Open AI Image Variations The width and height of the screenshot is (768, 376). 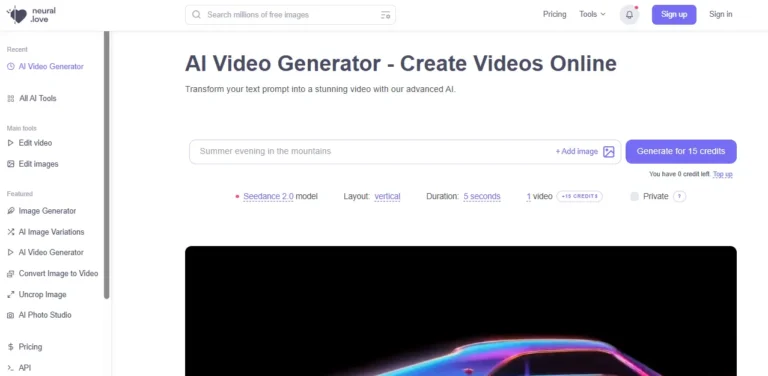(x=51, y=232)
